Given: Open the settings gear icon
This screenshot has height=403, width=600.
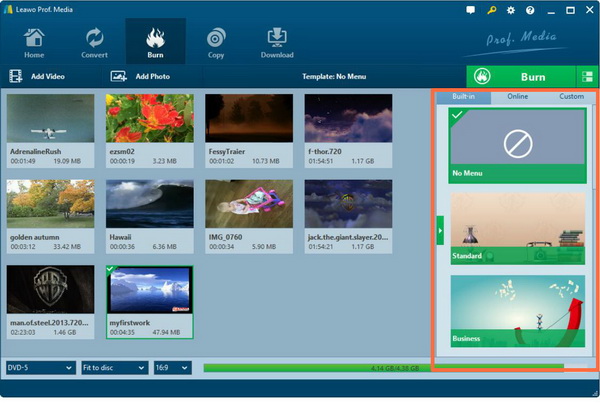Looking at the screenshot, I should click(x=510, y=10).
